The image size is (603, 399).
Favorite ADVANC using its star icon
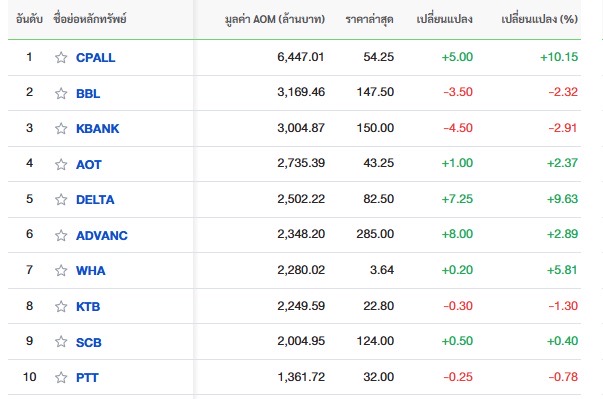coord(61,235)
